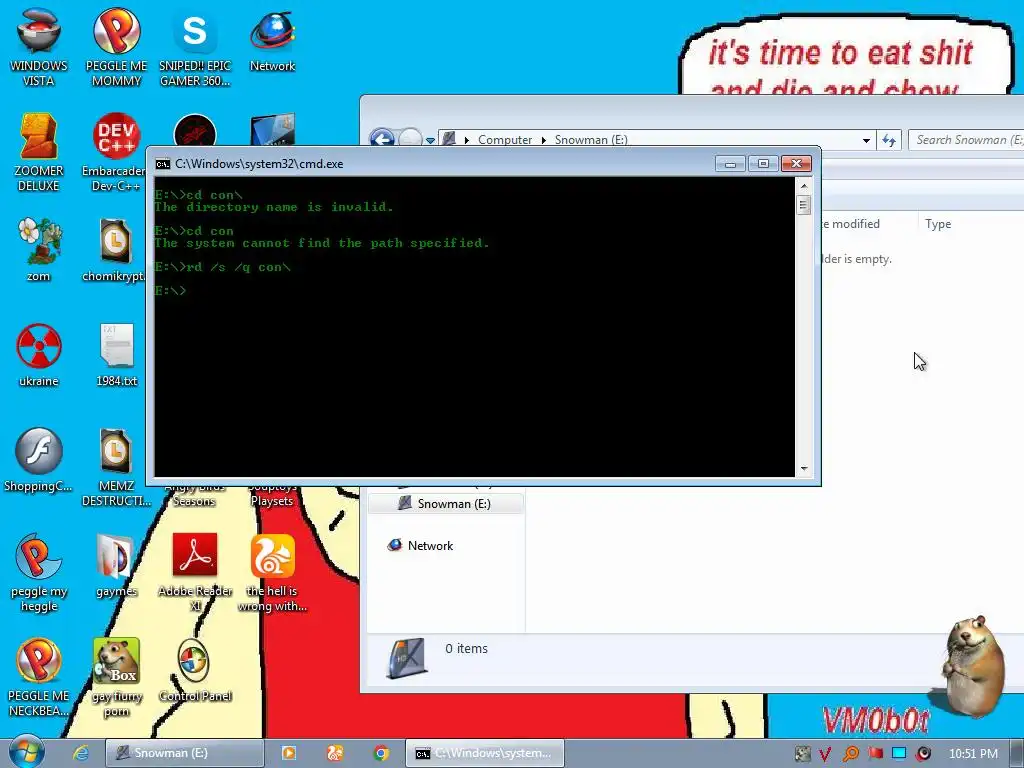Screen dimensions: 1024x768
Task: Expand arrow between Computer and Snowman
Action: pos(543,140)
